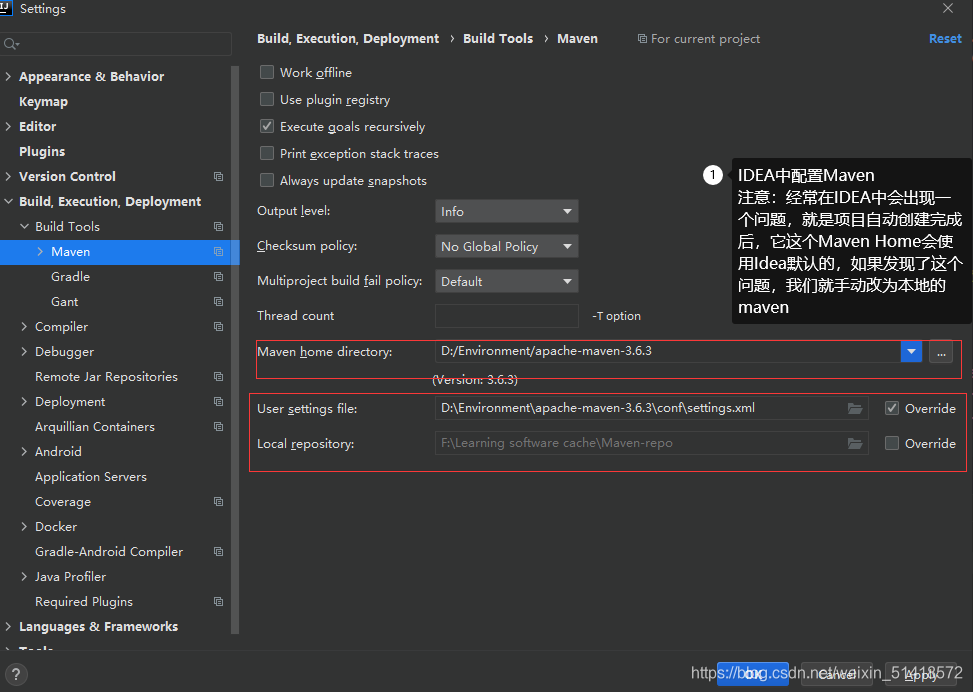
Task: Click the Reset link
Action: 945,38
